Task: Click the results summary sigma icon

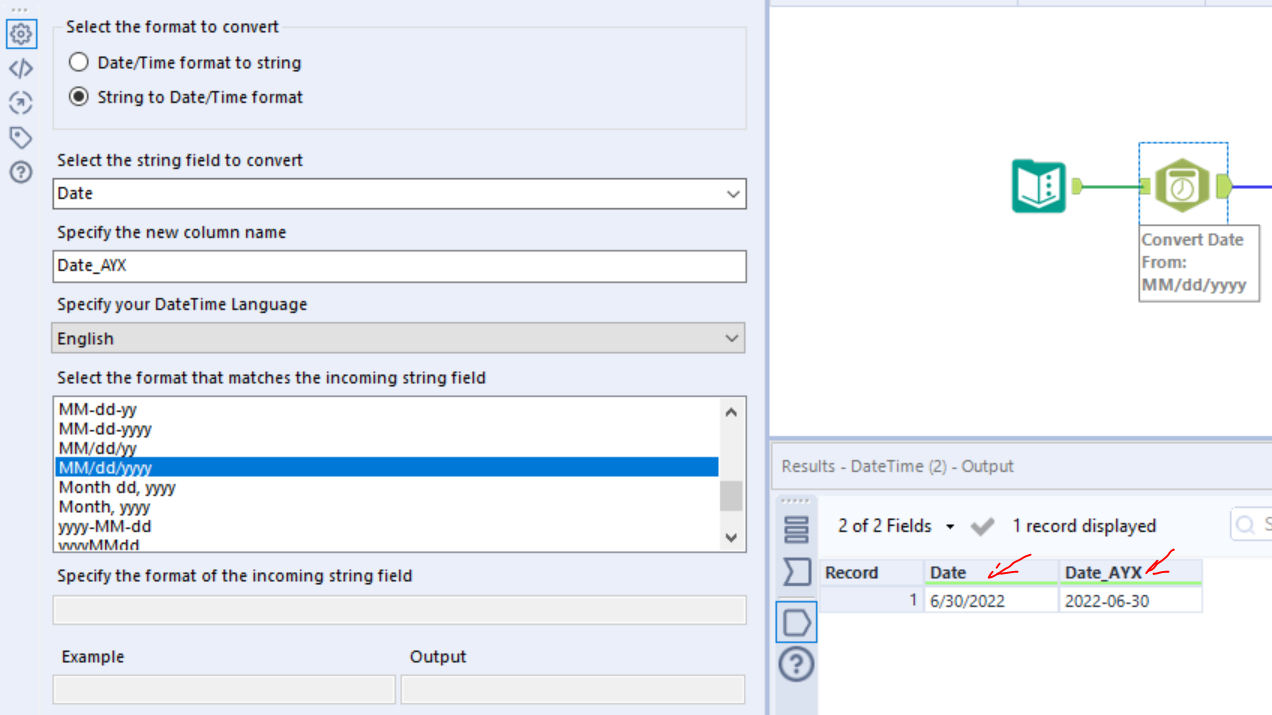Action: [x=796, y=572]
